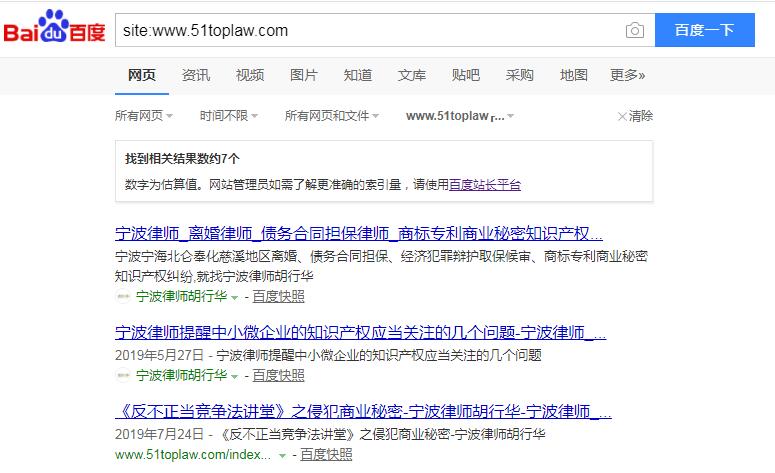Open camera image search icon
The height and width of the screenshot is (473, 775).
click(635, 30)
